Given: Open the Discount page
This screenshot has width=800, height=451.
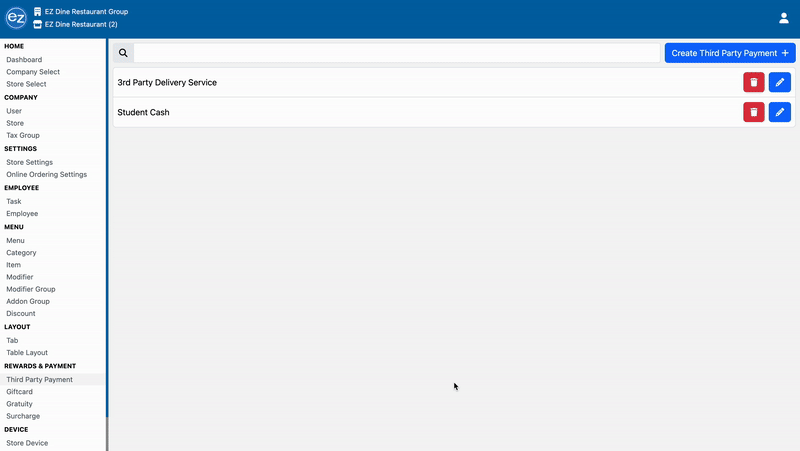Looking at the screenshot, I should (20, 314).
